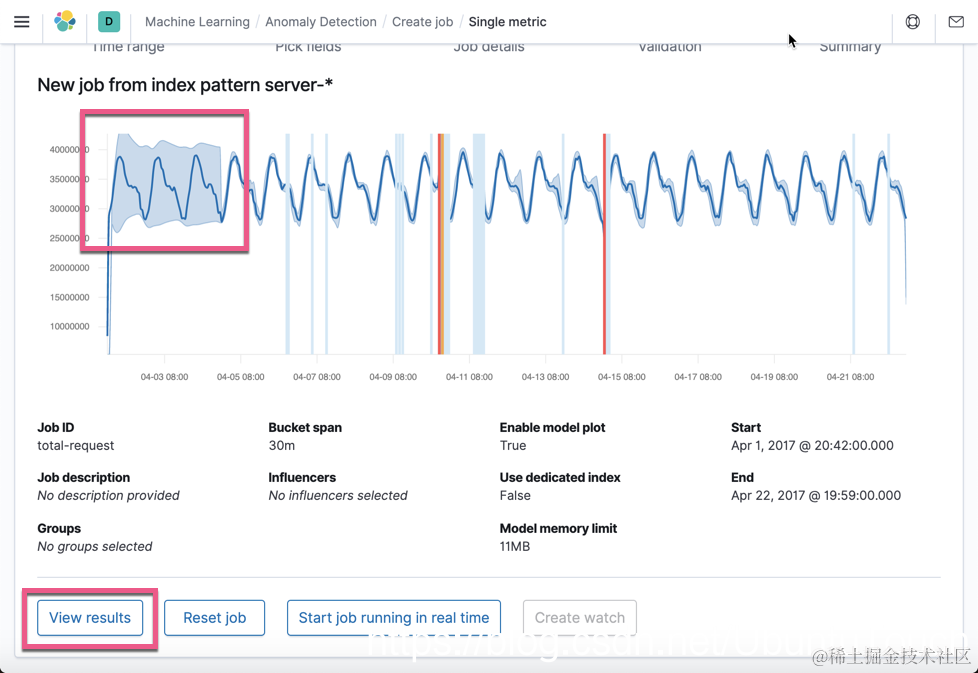This screenshot has width=978, height=673.
Task: Jump to the Time range step
Action: click(x=128, y=47)
